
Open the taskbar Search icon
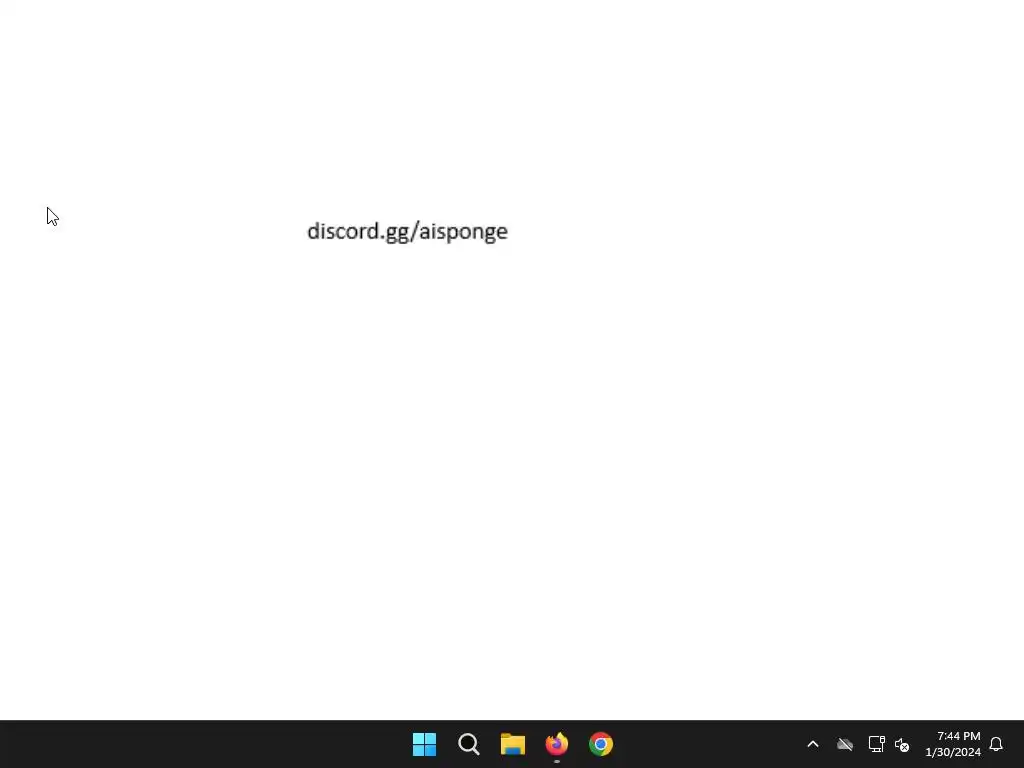click(468, 744)
